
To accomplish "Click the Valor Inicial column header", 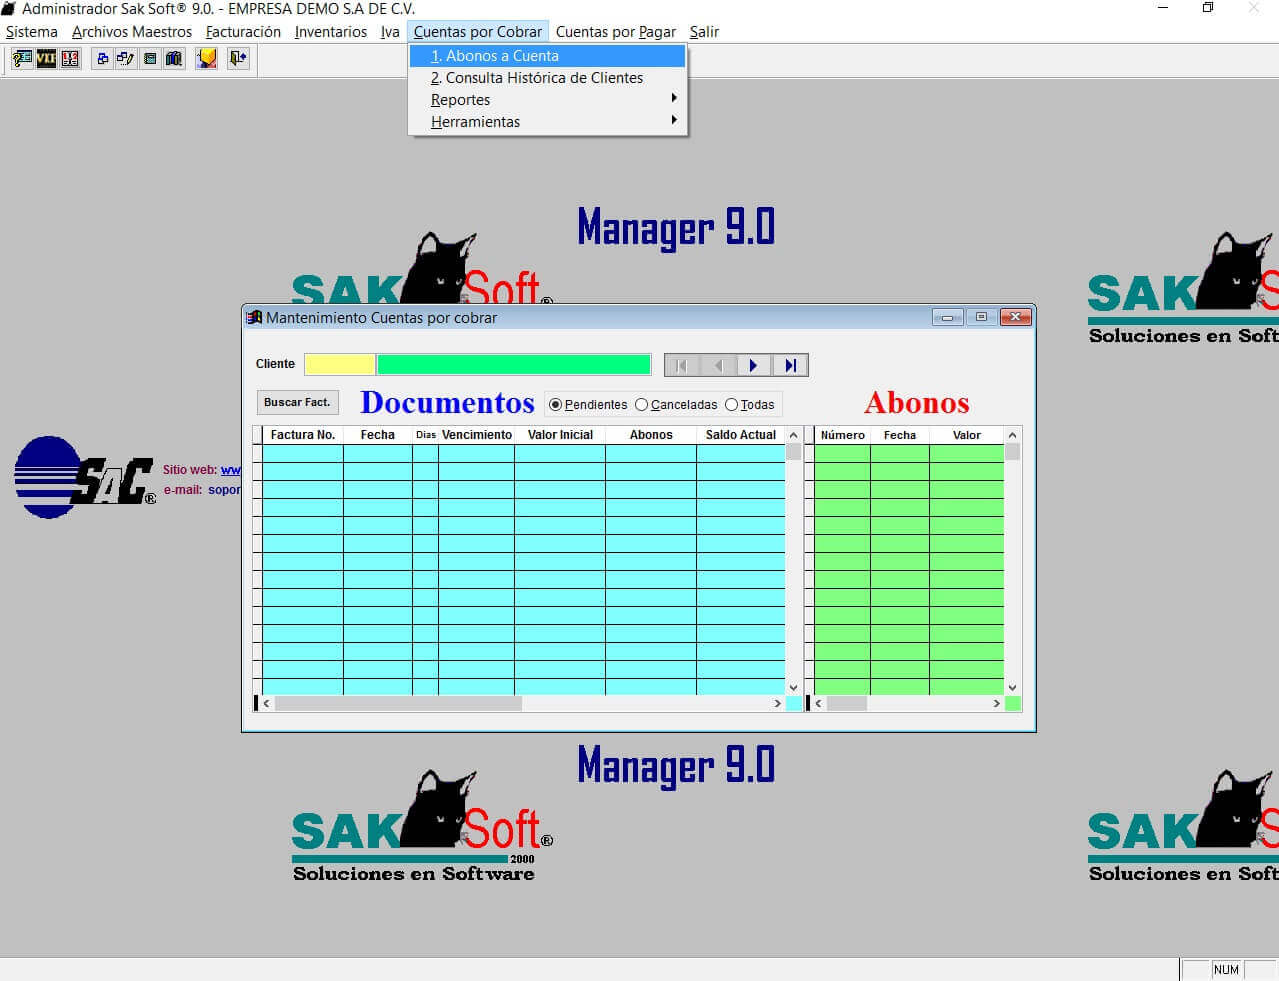I will 560,435.
